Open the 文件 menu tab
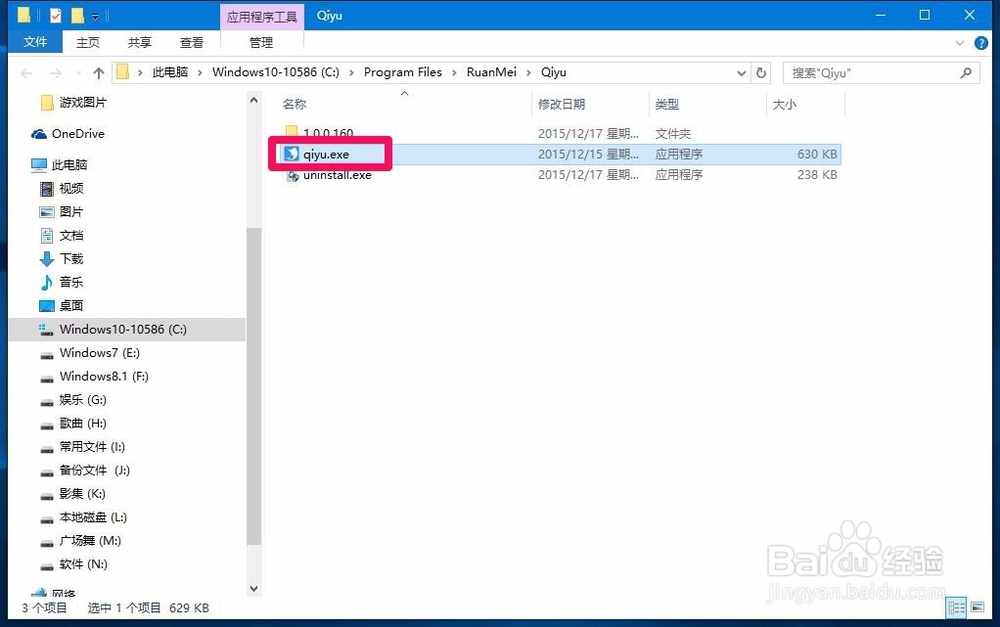 click(35, 42)
